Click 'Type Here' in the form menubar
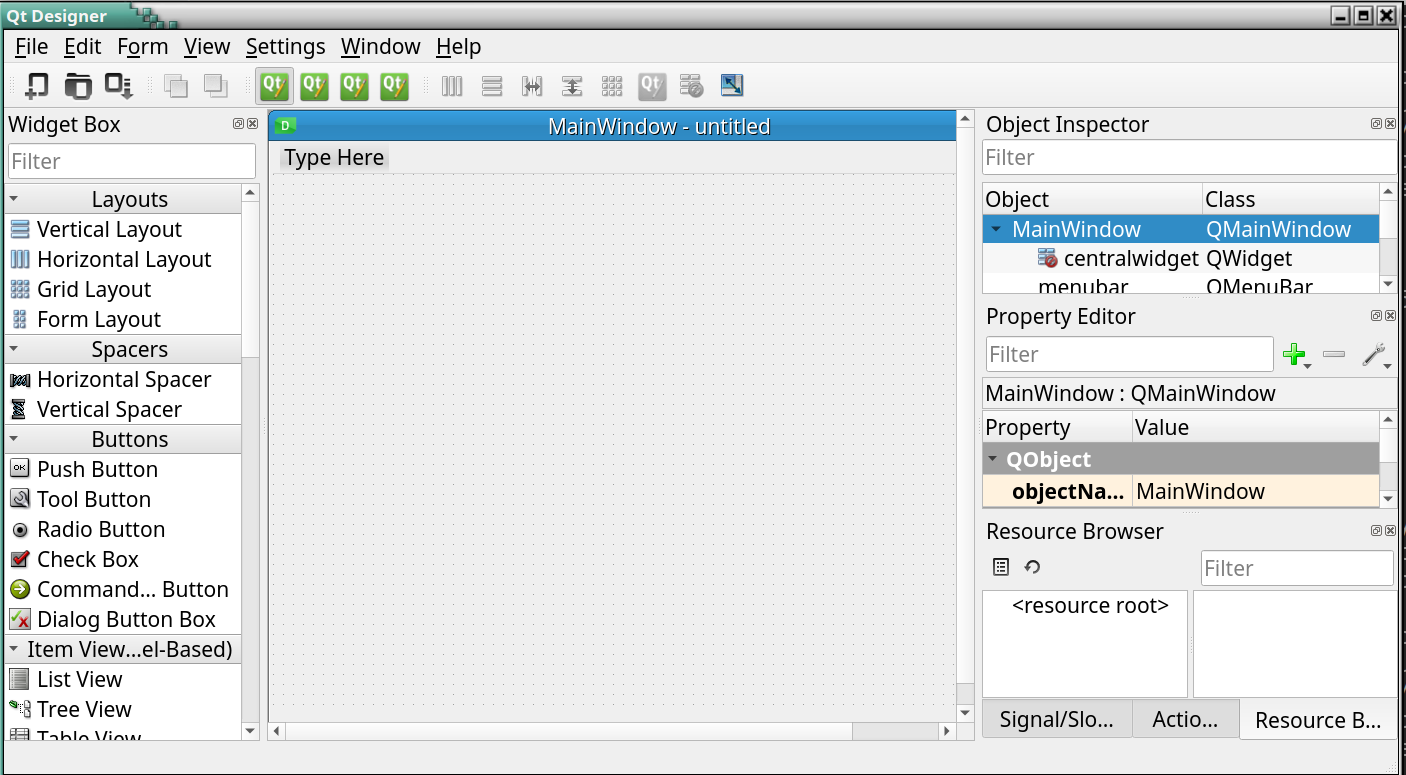 [334, 157]
